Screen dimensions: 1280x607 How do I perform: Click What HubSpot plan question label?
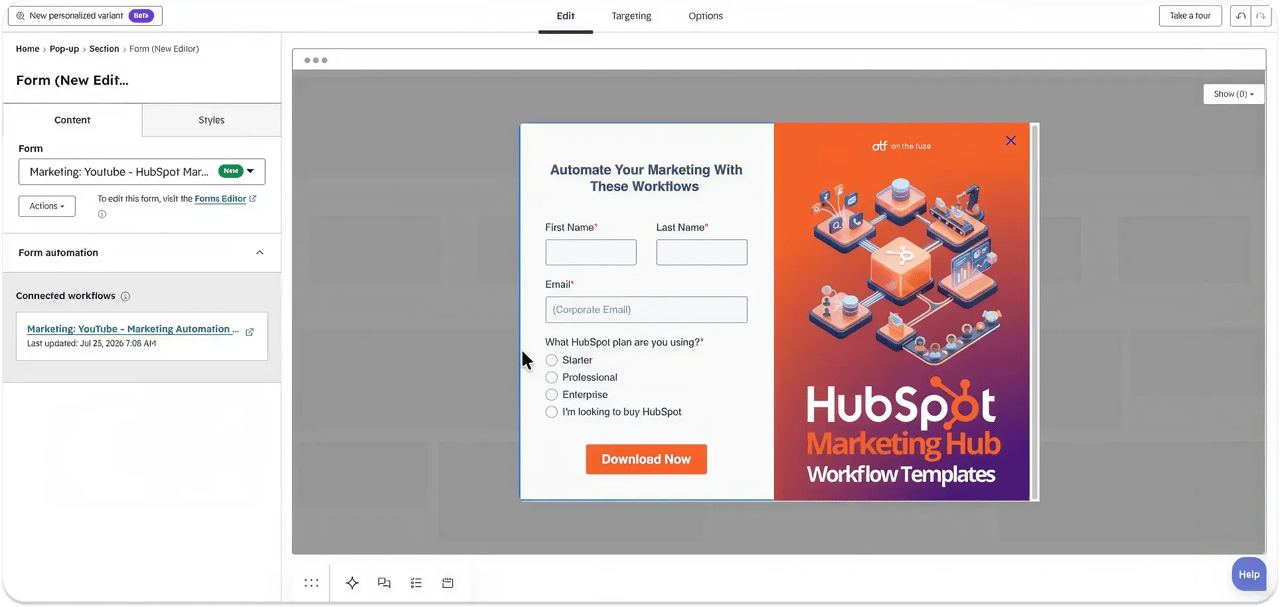(624, 342)
